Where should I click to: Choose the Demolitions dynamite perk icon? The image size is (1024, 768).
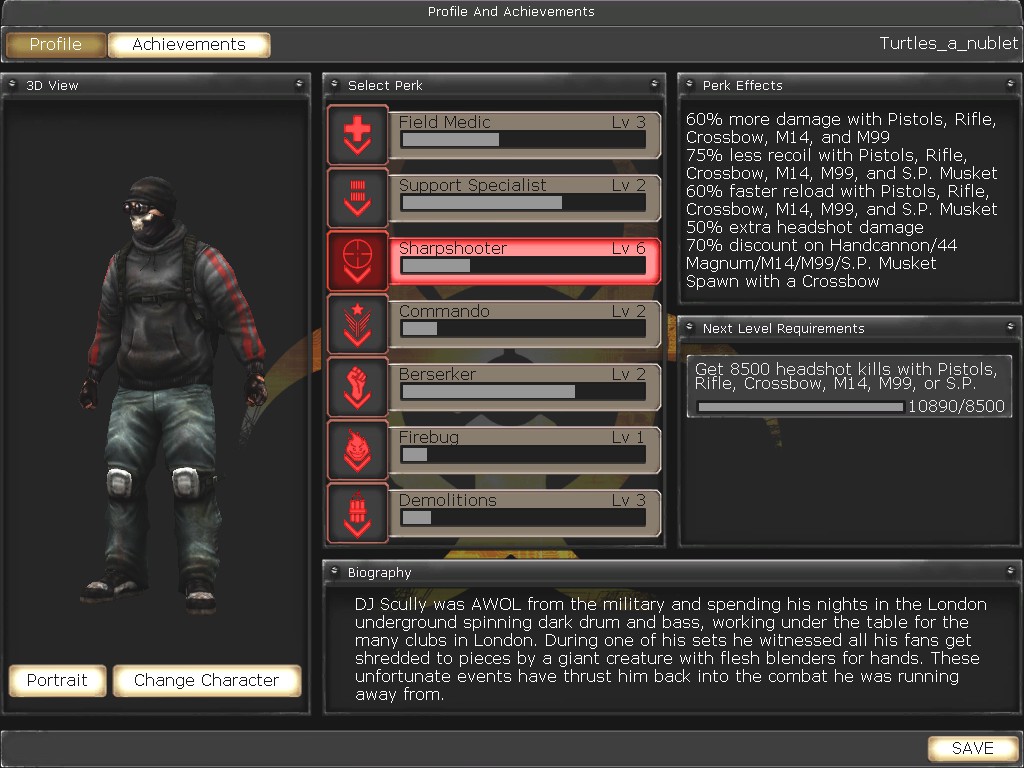pyautogui.click(x=357, y=513)
